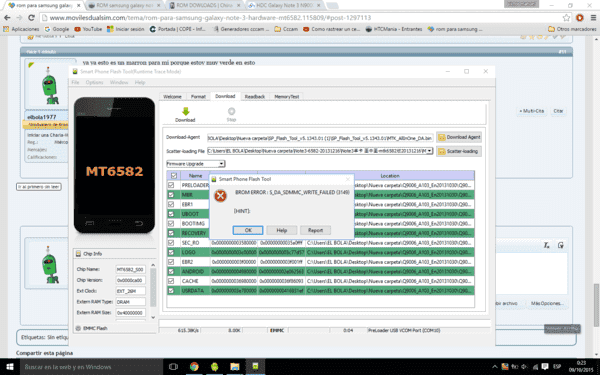Image resolution: width=600 pixels, height=375 pixels.
Task: Uncheck the RECOVERY row checkbox
Action: click(x=171, y=233)
